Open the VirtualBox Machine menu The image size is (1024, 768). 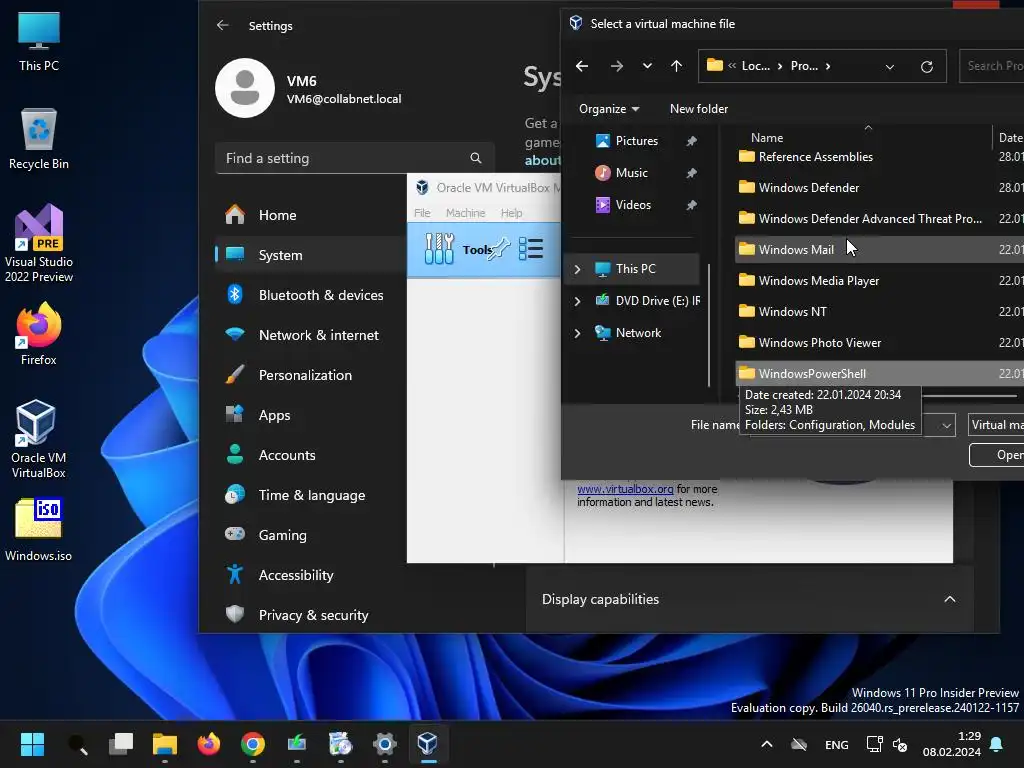pyautogui.click(x=465, y=213)
